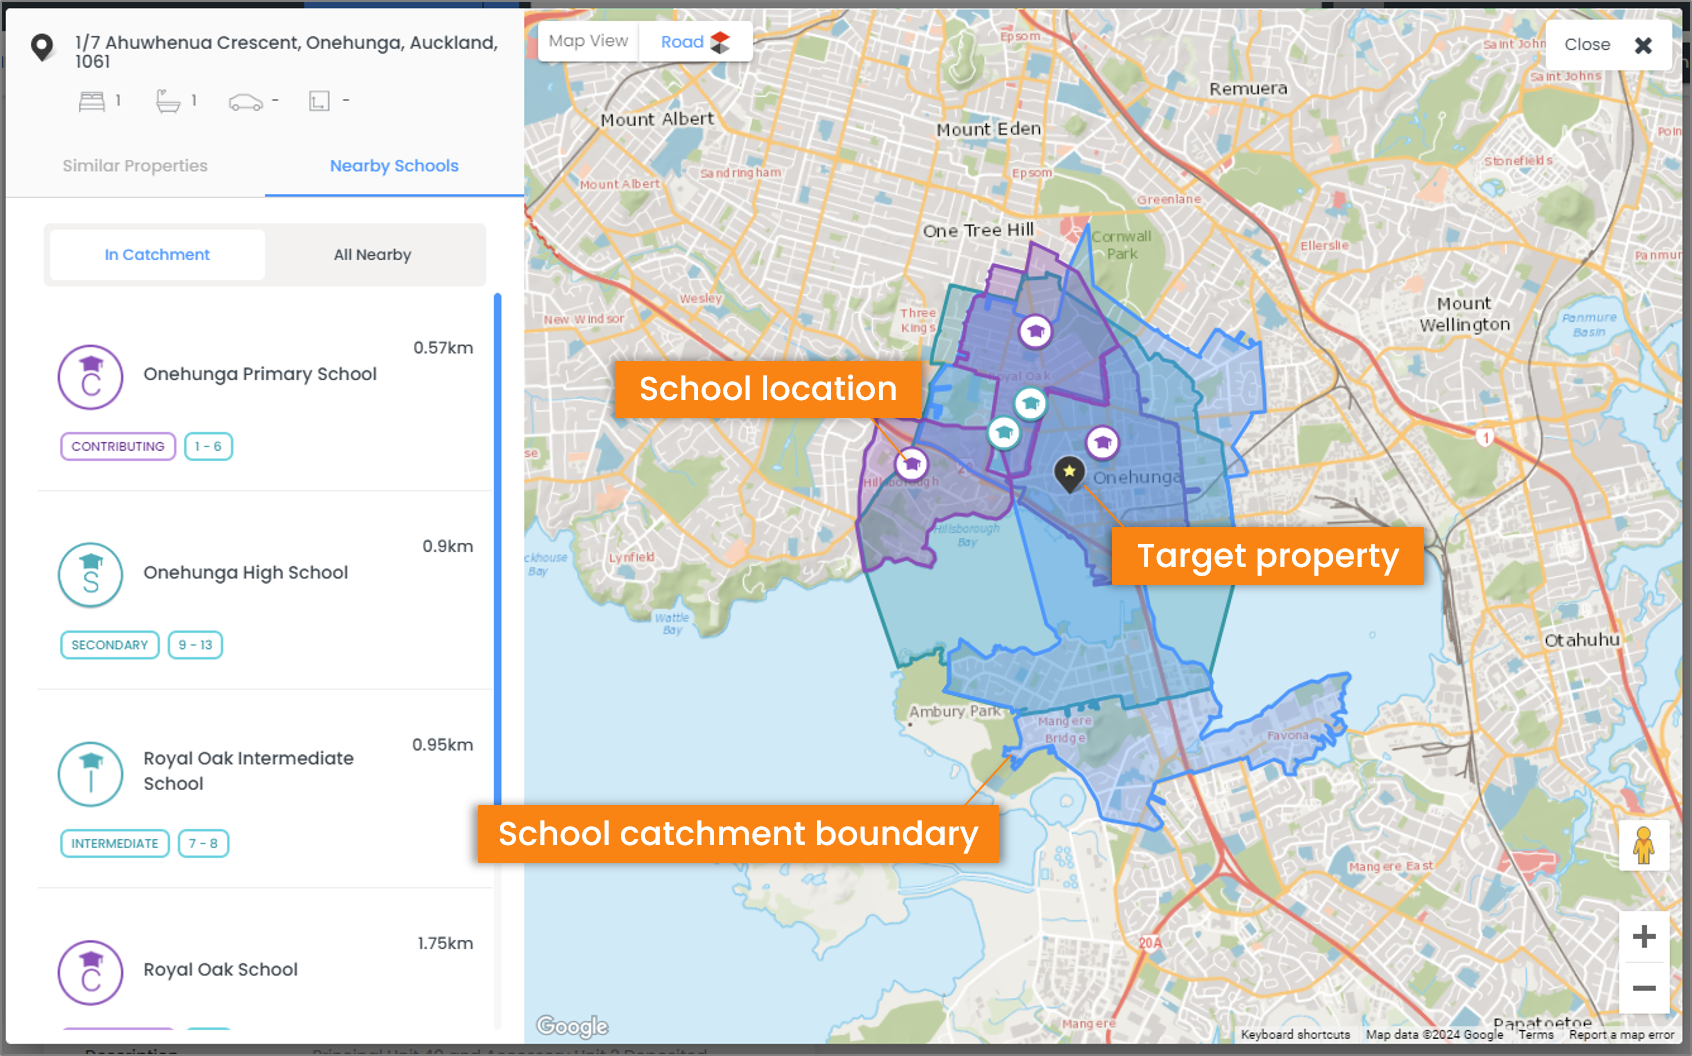The width and height of the screenshot is (1692, 1056).
Task: Click the 0.95km distance value
Action: click(442, 745)
